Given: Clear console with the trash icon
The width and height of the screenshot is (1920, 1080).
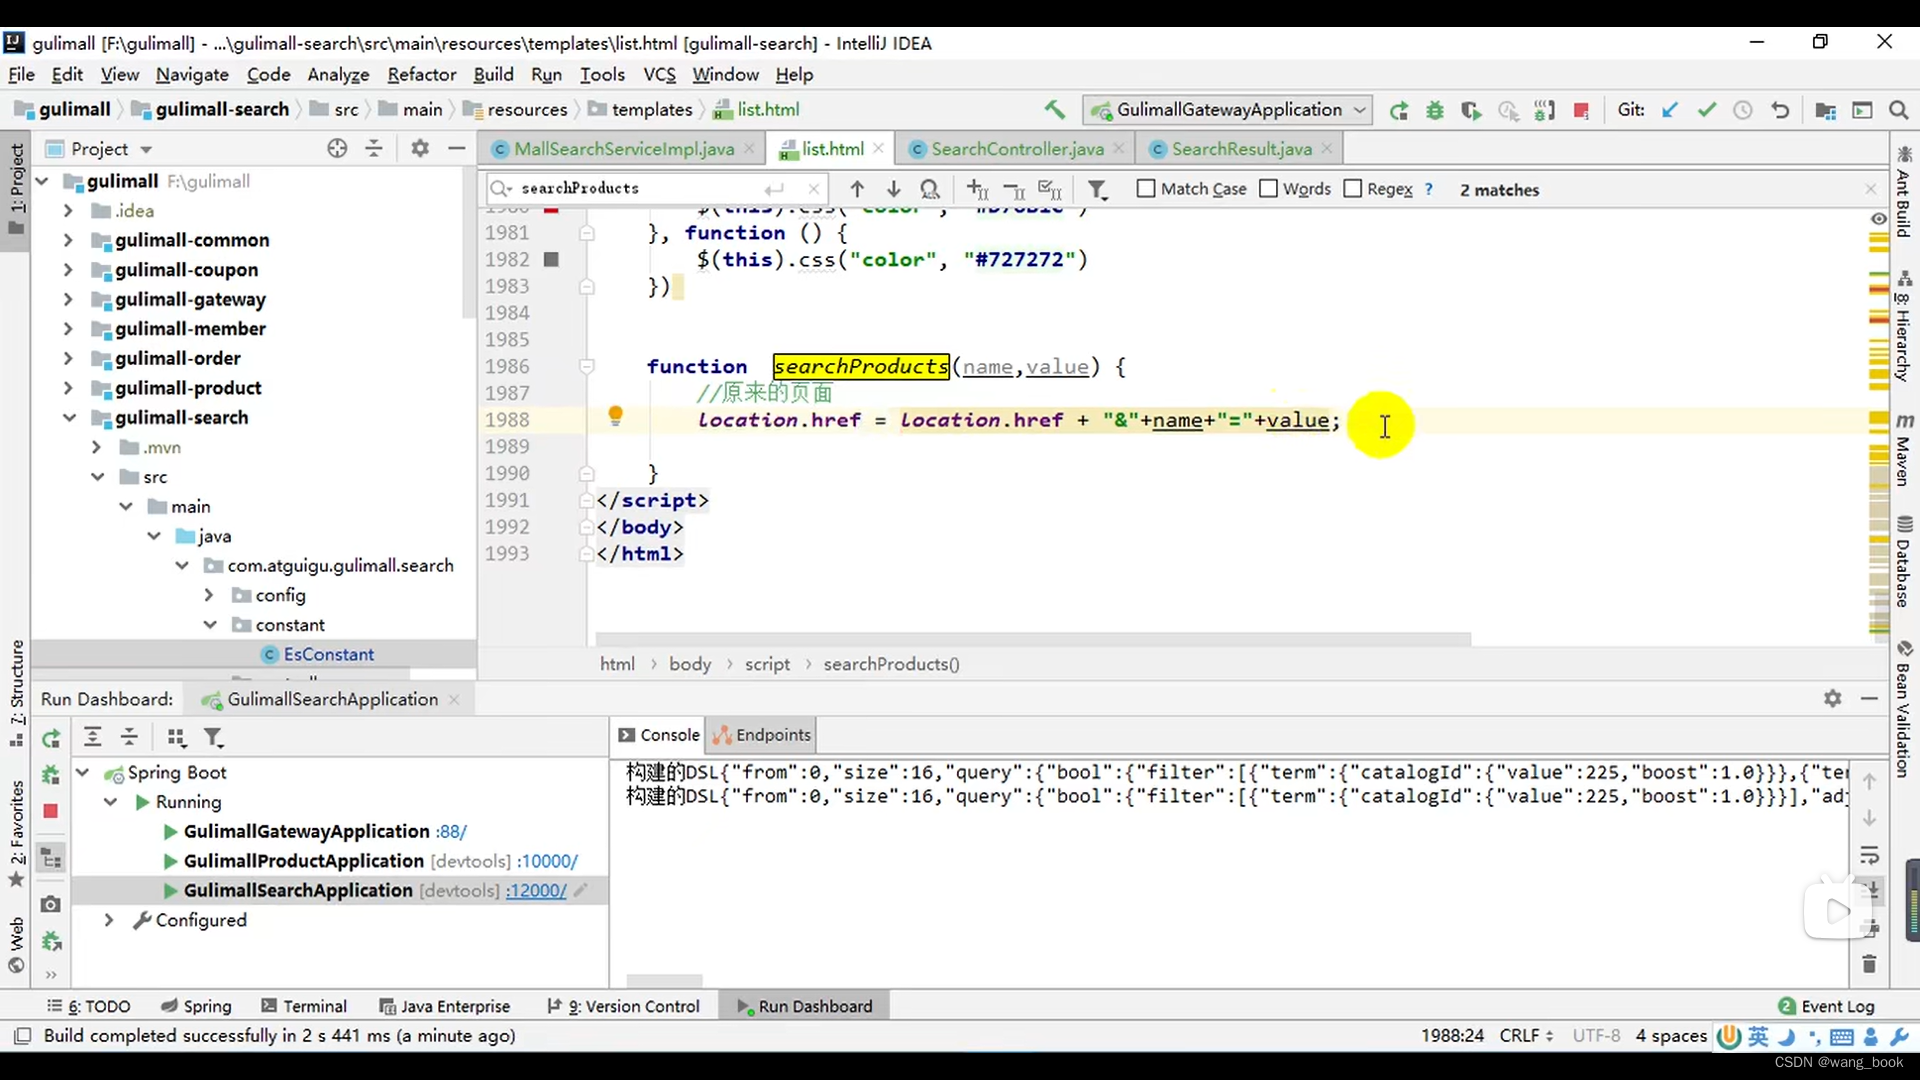Looking at the screenshot, I should (x=1869, y=964).
